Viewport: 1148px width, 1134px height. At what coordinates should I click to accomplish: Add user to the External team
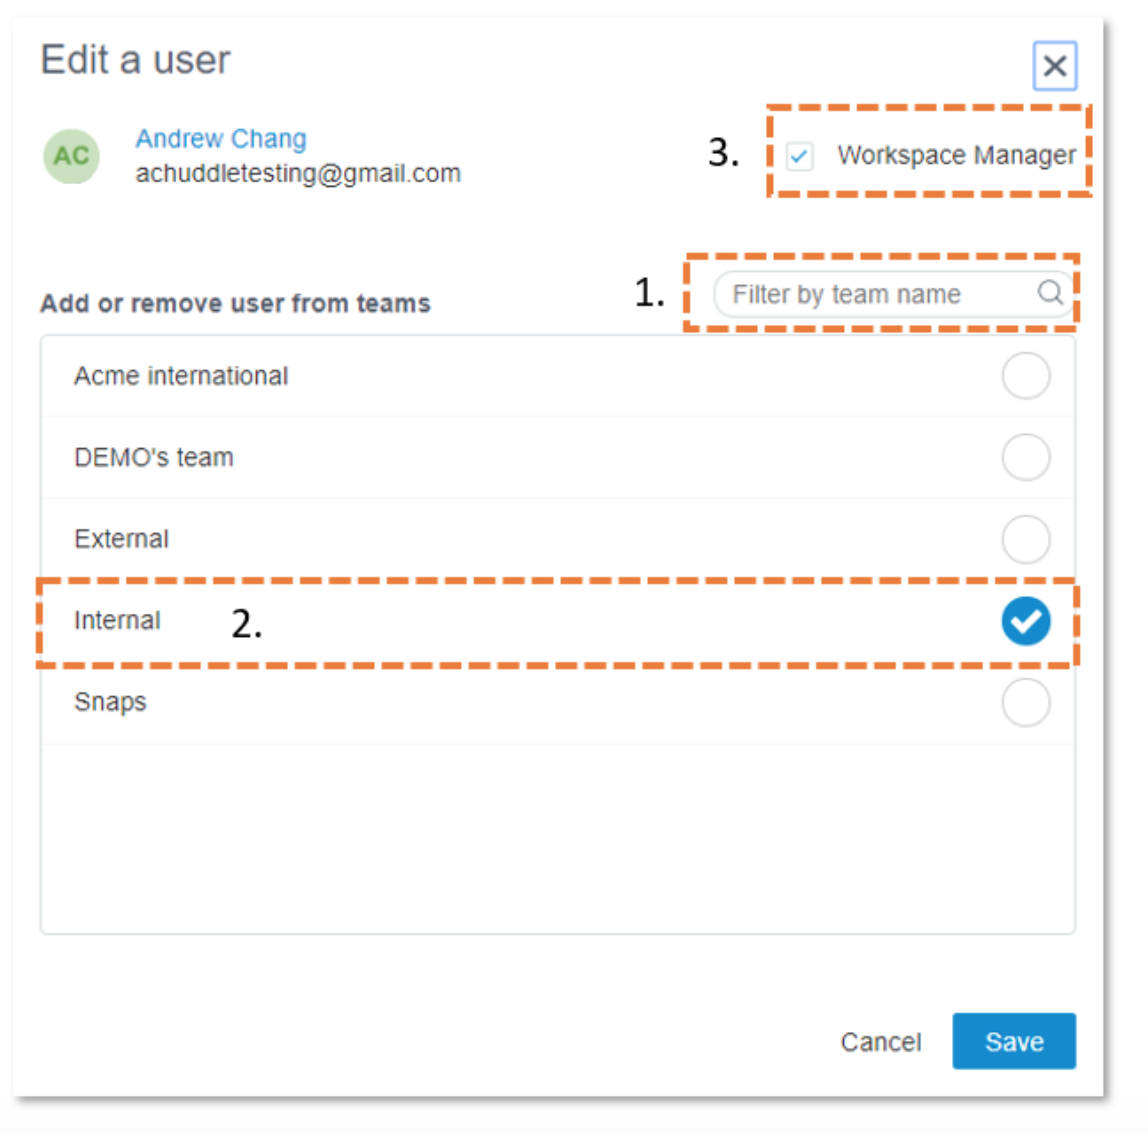pyautogui.click(x=1026, y=539)
